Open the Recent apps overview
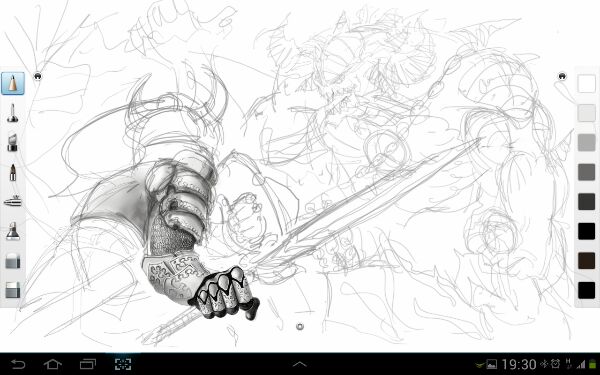This screenshot has height=375, width=600. point(88,364)
